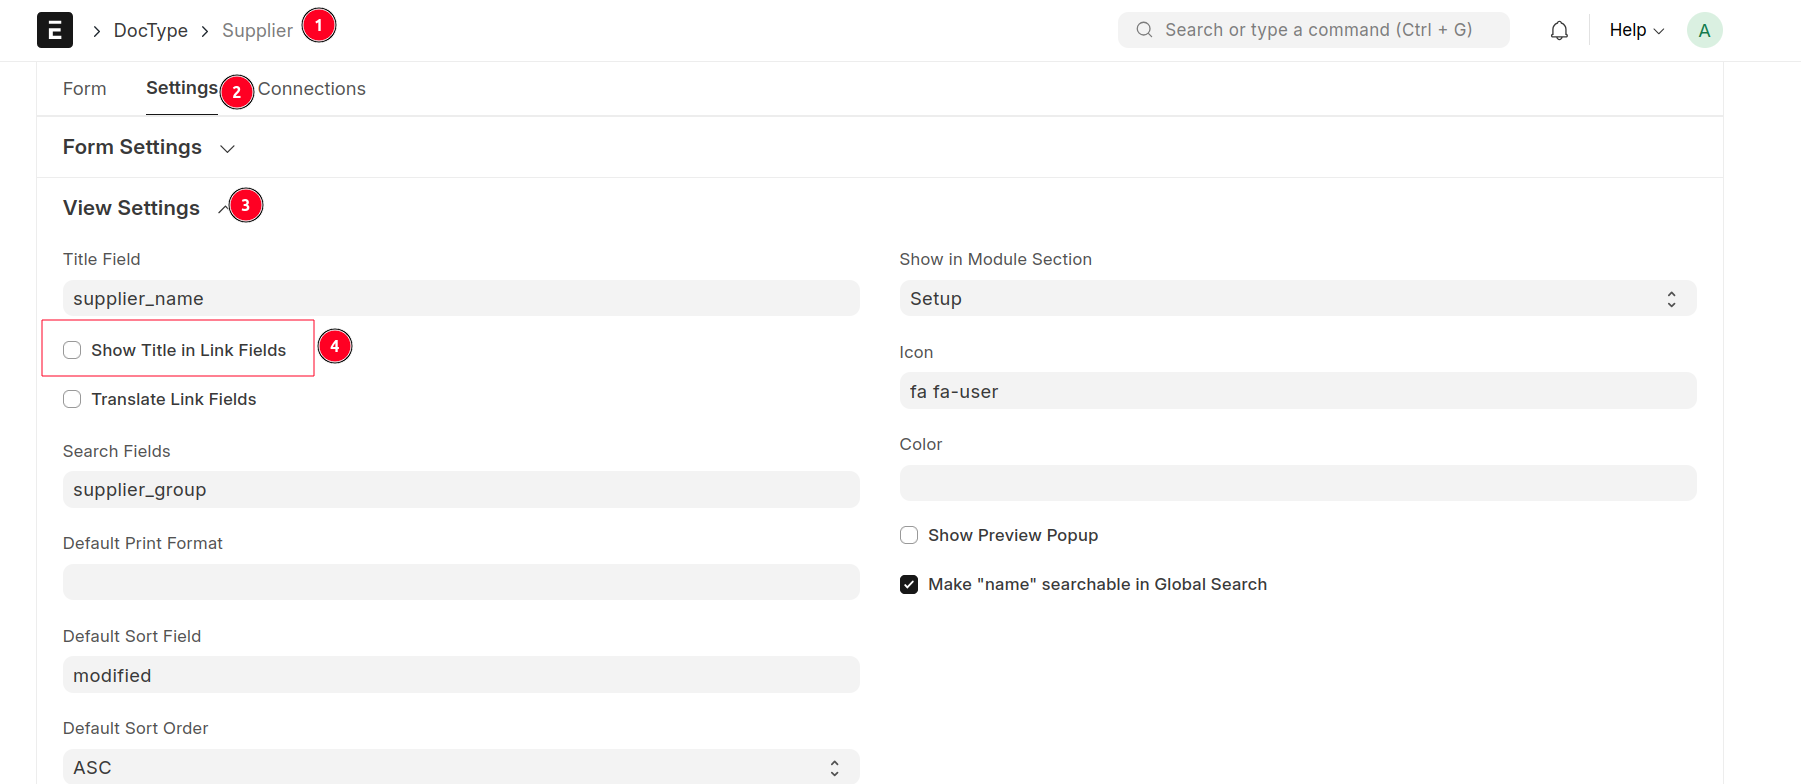The image size is (1801, 784).
Task: Go to DocType breadcrumb link
Action: (x=151, y=30)
